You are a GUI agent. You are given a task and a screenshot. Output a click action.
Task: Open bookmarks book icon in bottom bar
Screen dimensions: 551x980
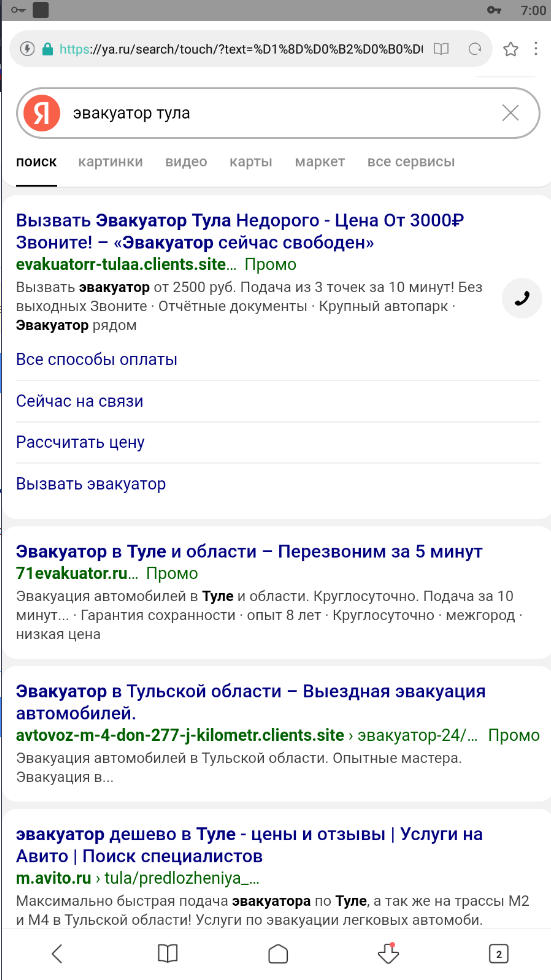[x=167, y=954]
